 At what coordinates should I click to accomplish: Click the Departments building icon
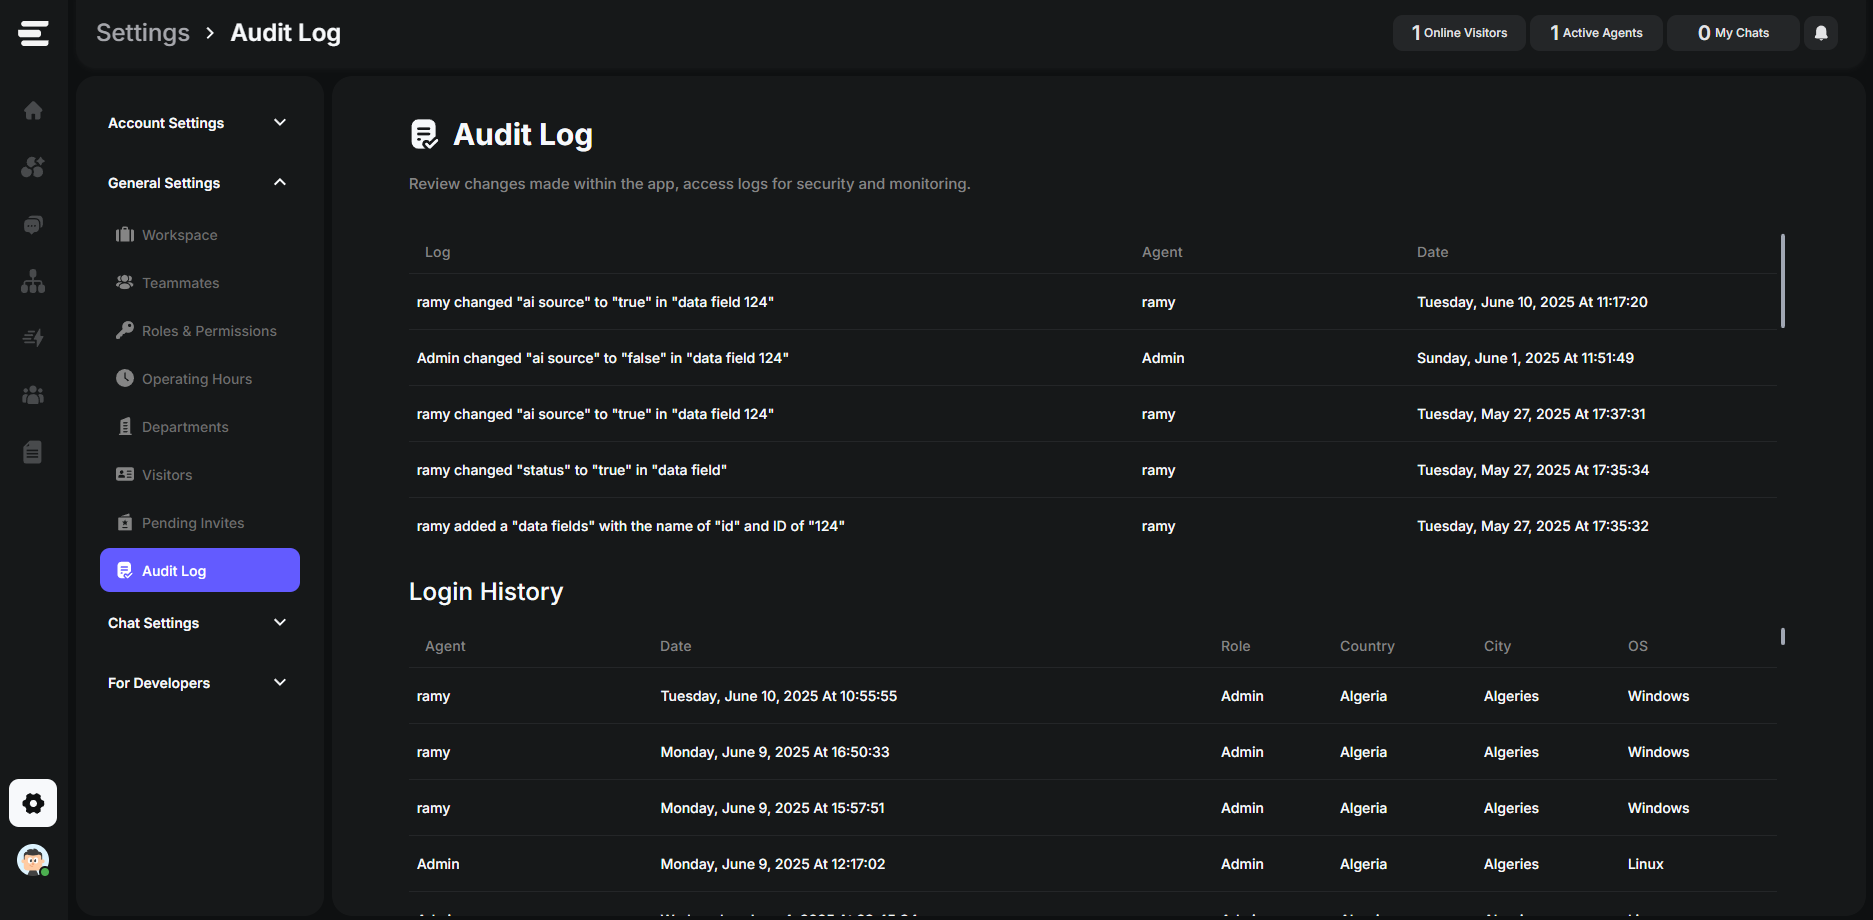pyautogui.click(x=125, y=426)
